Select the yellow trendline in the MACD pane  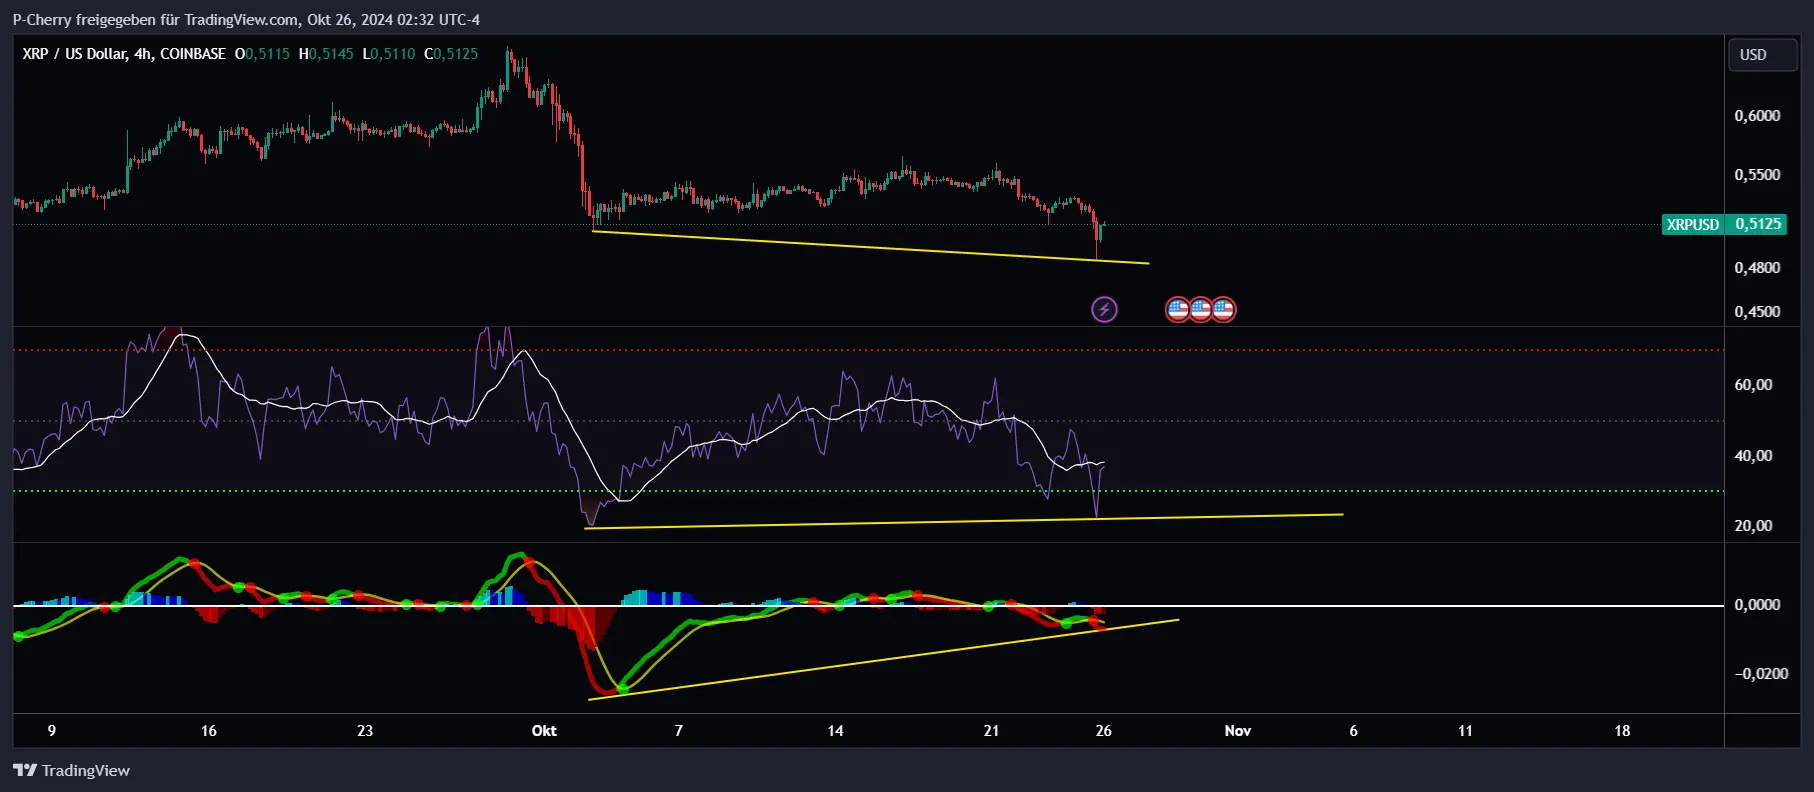click(x=884, y=660)
